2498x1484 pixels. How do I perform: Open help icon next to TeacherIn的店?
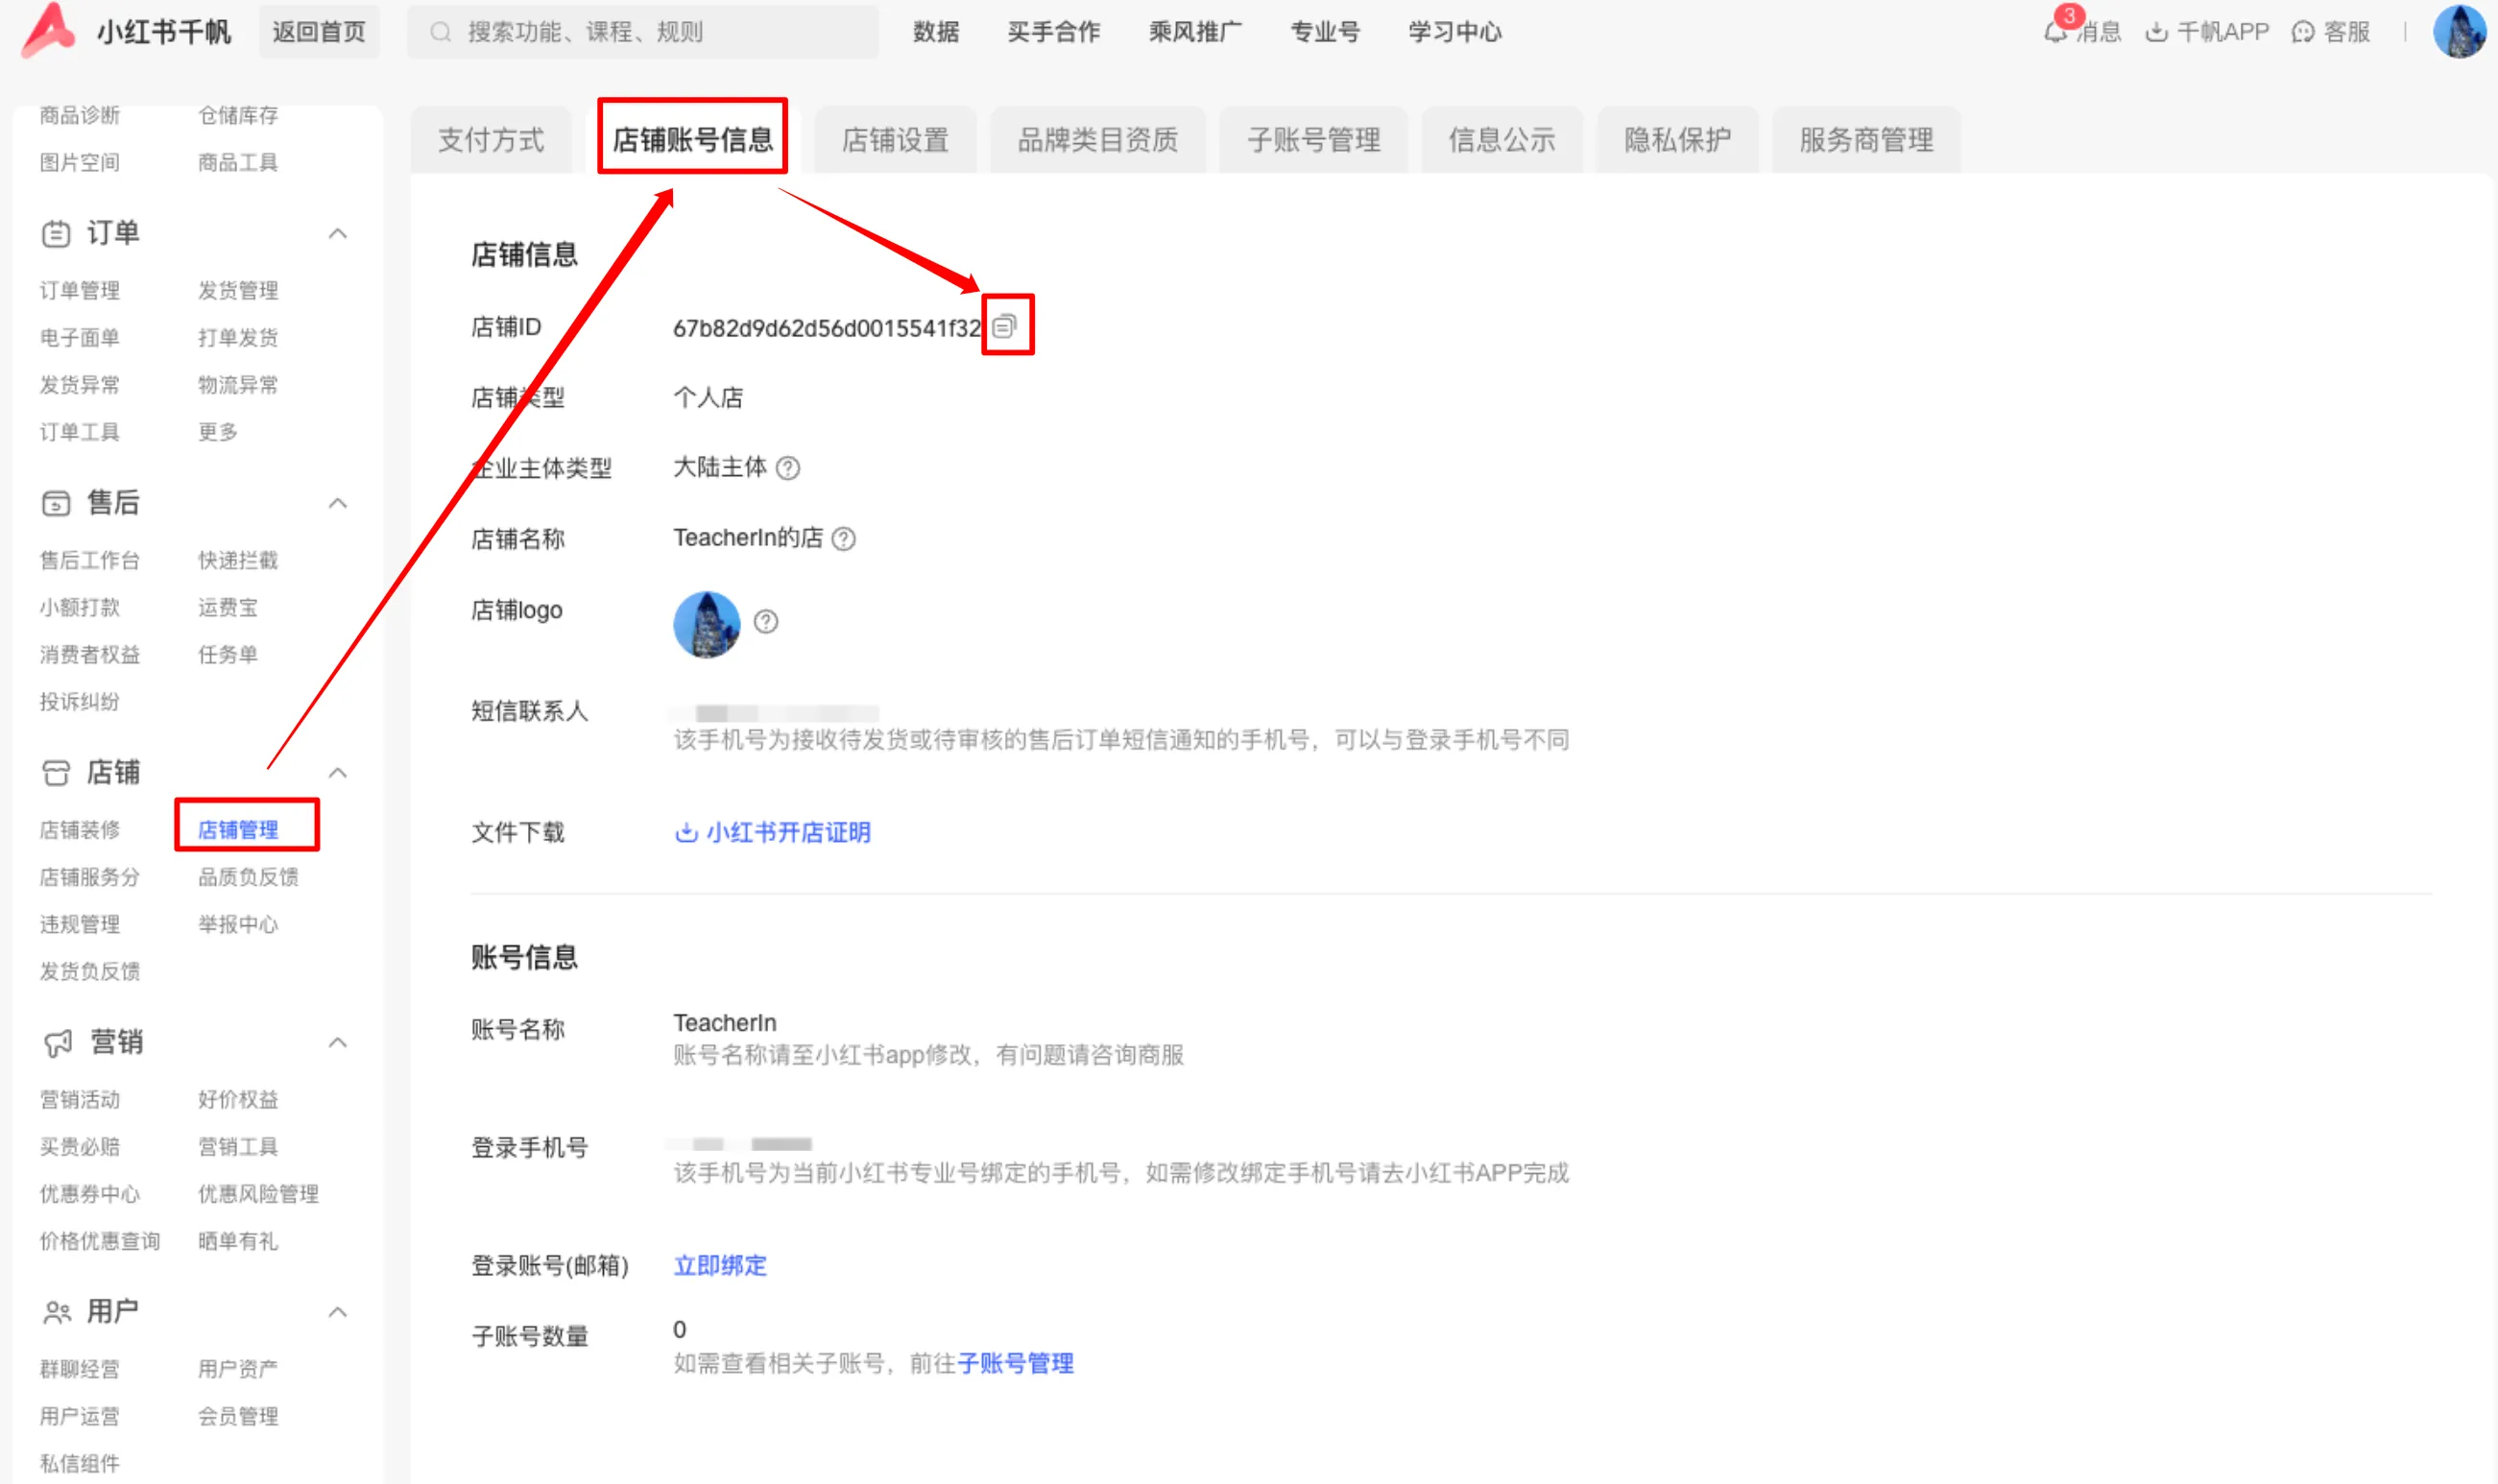coord(844,539)
